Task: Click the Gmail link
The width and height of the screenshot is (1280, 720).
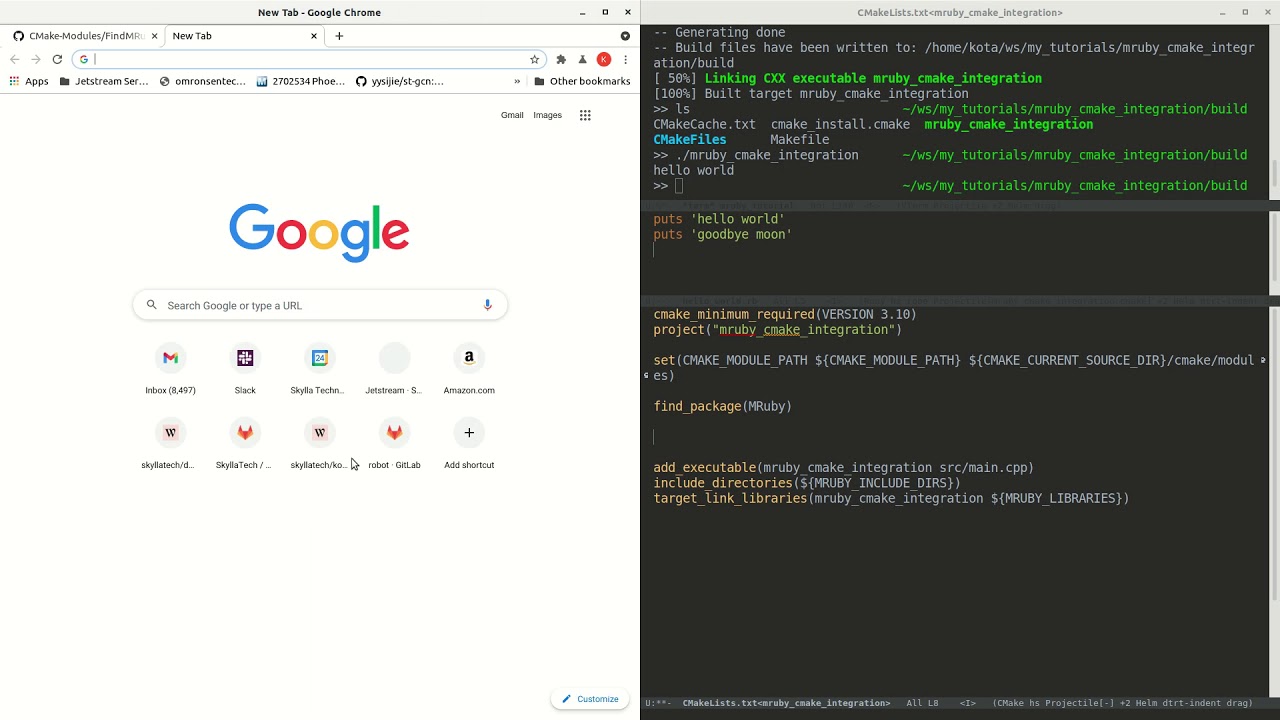Action: (x=512, y=115)
